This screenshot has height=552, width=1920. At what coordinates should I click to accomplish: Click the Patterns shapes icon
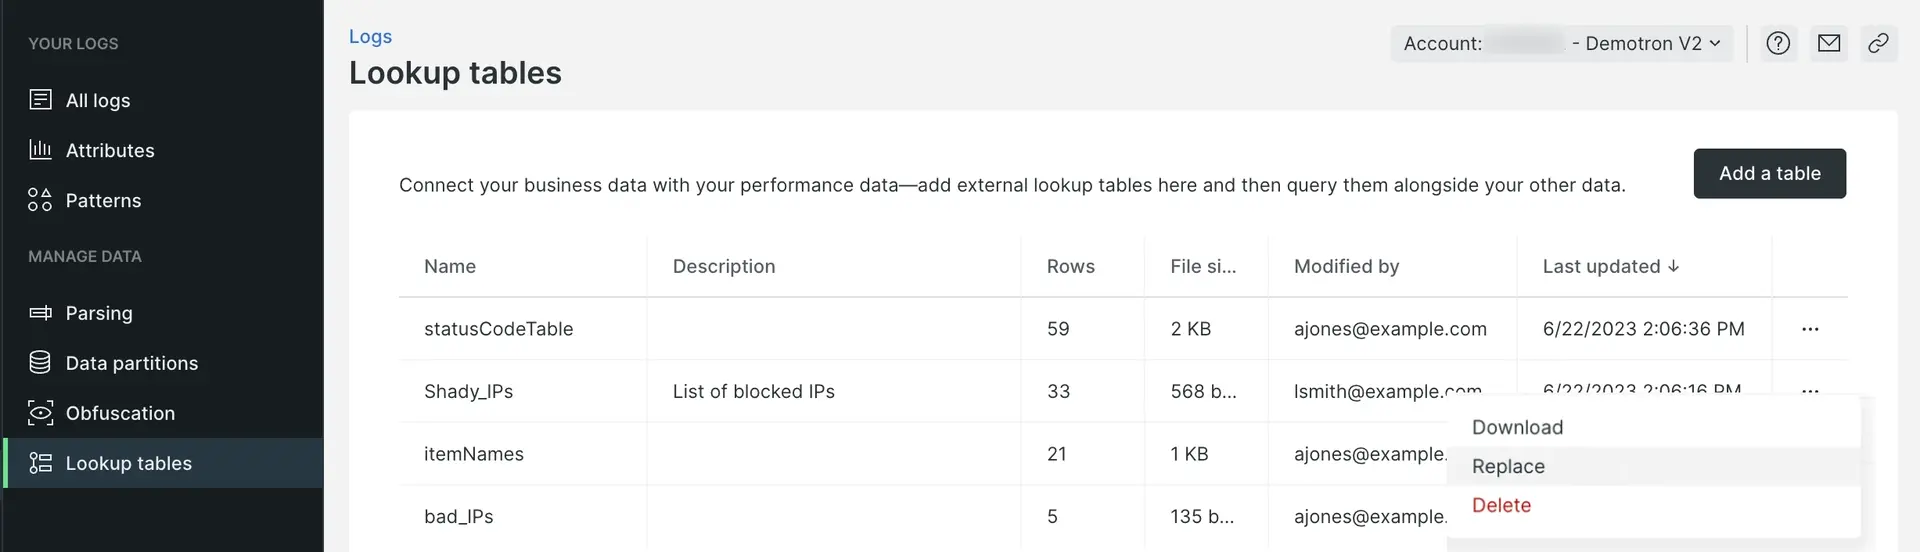pyautogui.click(x=40, y=200)
